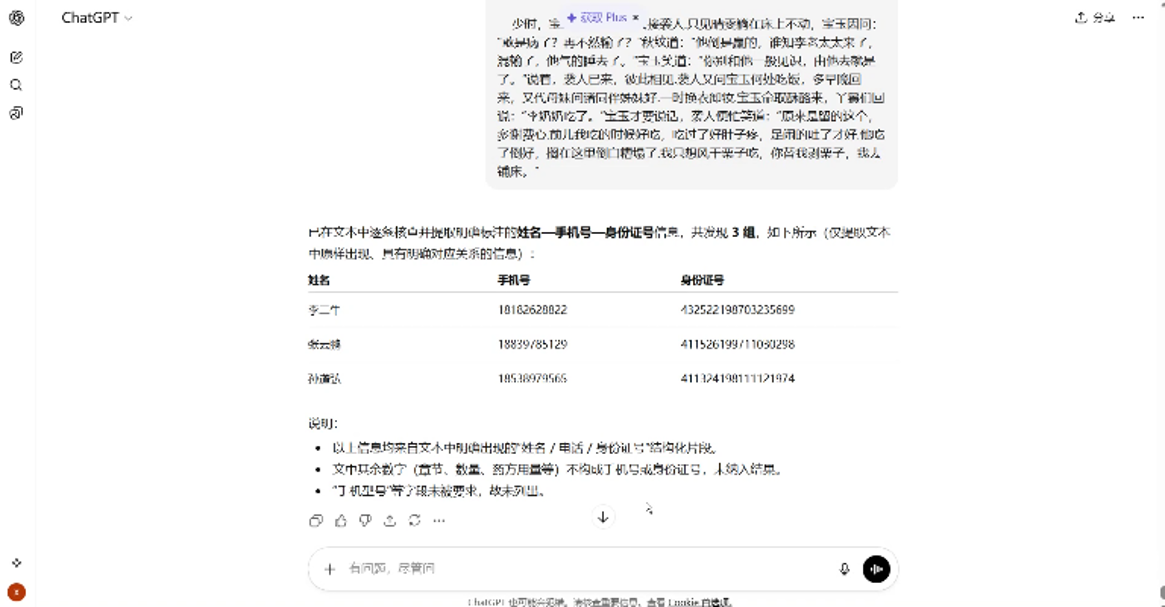Click the 姓名 table column header
Screen dimensions: 1165x607
(319, 280)
